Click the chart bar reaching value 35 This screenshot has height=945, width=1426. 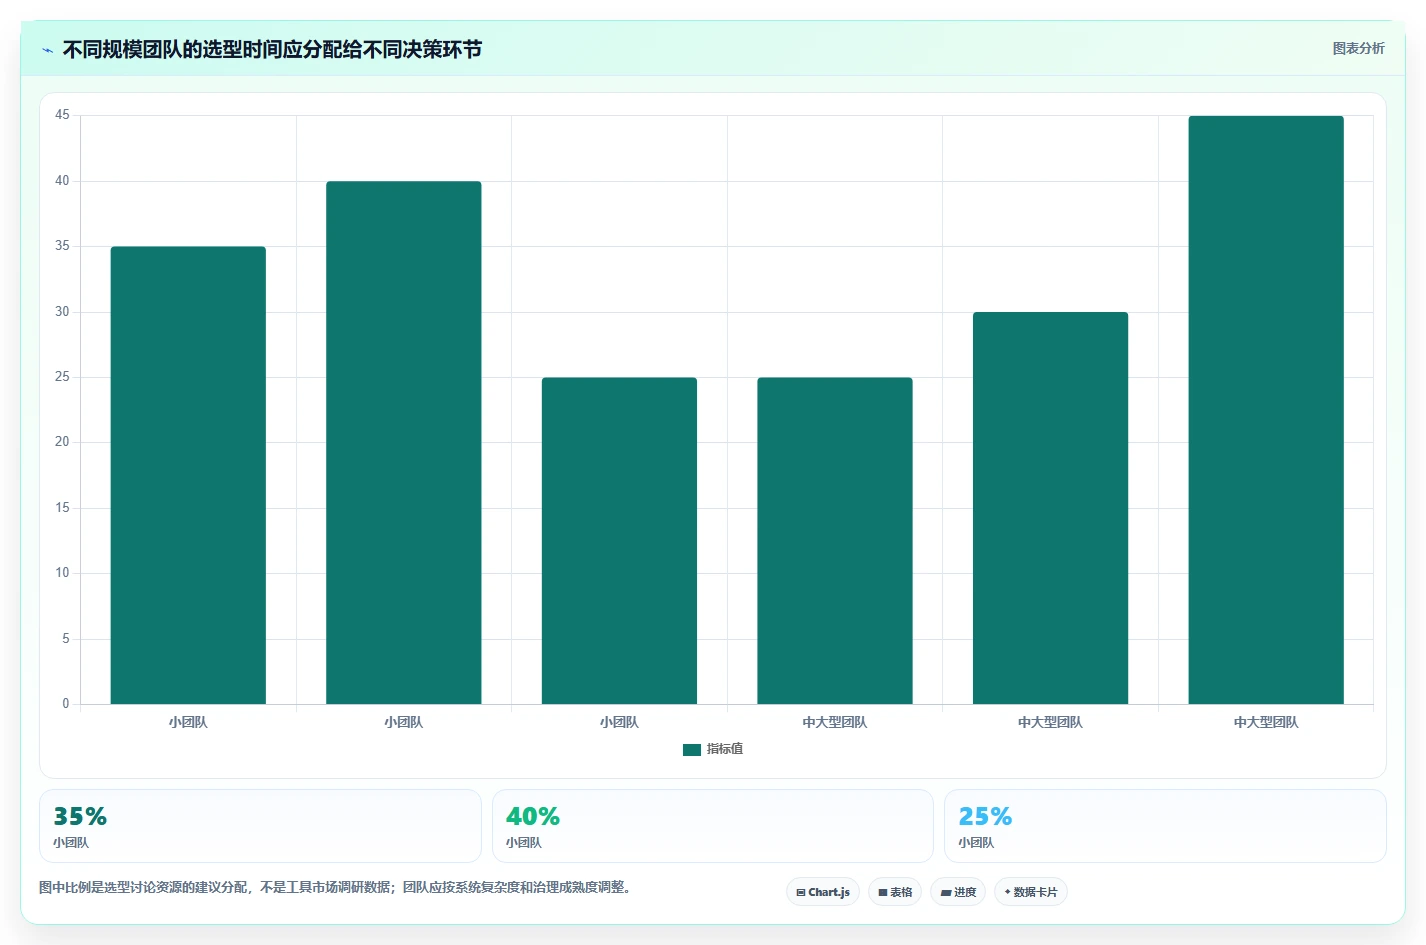pyautogui.click(x=188, y=475)
